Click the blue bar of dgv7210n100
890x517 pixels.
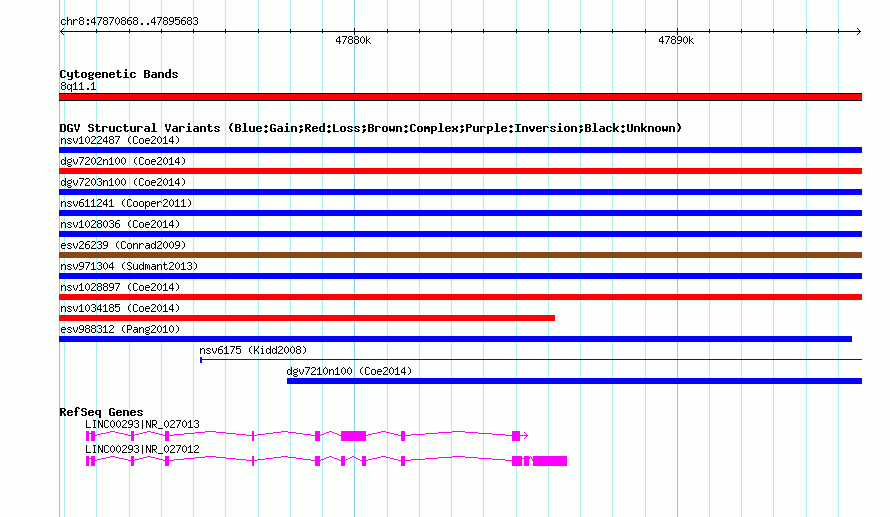[x=574, y=381]
